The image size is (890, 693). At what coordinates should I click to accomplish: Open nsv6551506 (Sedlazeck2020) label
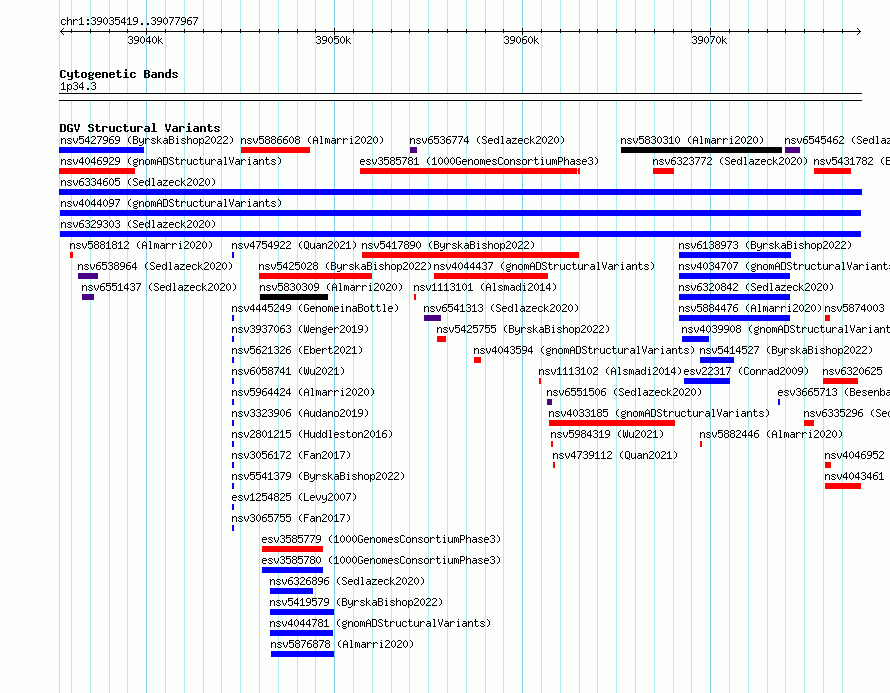(x=624, y=392)
